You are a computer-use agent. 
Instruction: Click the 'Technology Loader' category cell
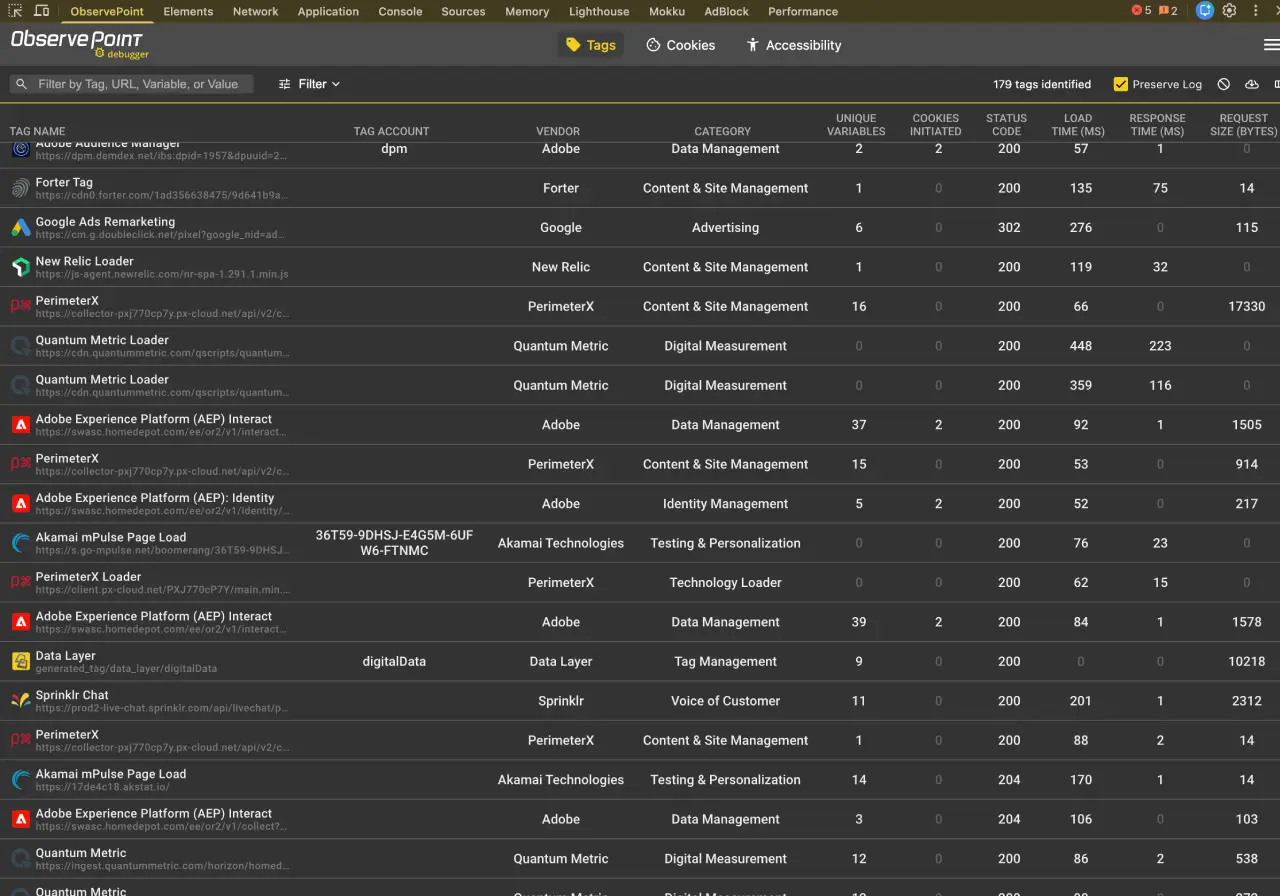tap(725, 582)
